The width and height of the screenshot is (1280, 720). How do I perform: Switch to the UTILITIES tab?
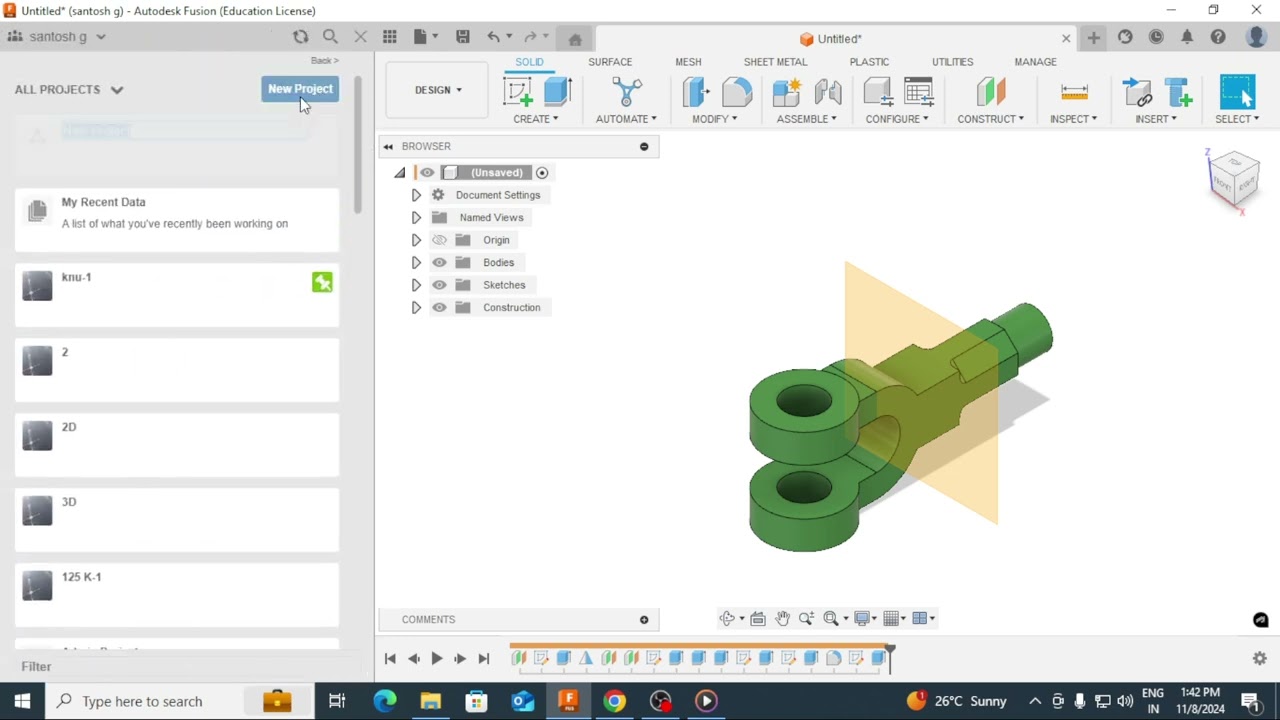[x=952, y=62]
